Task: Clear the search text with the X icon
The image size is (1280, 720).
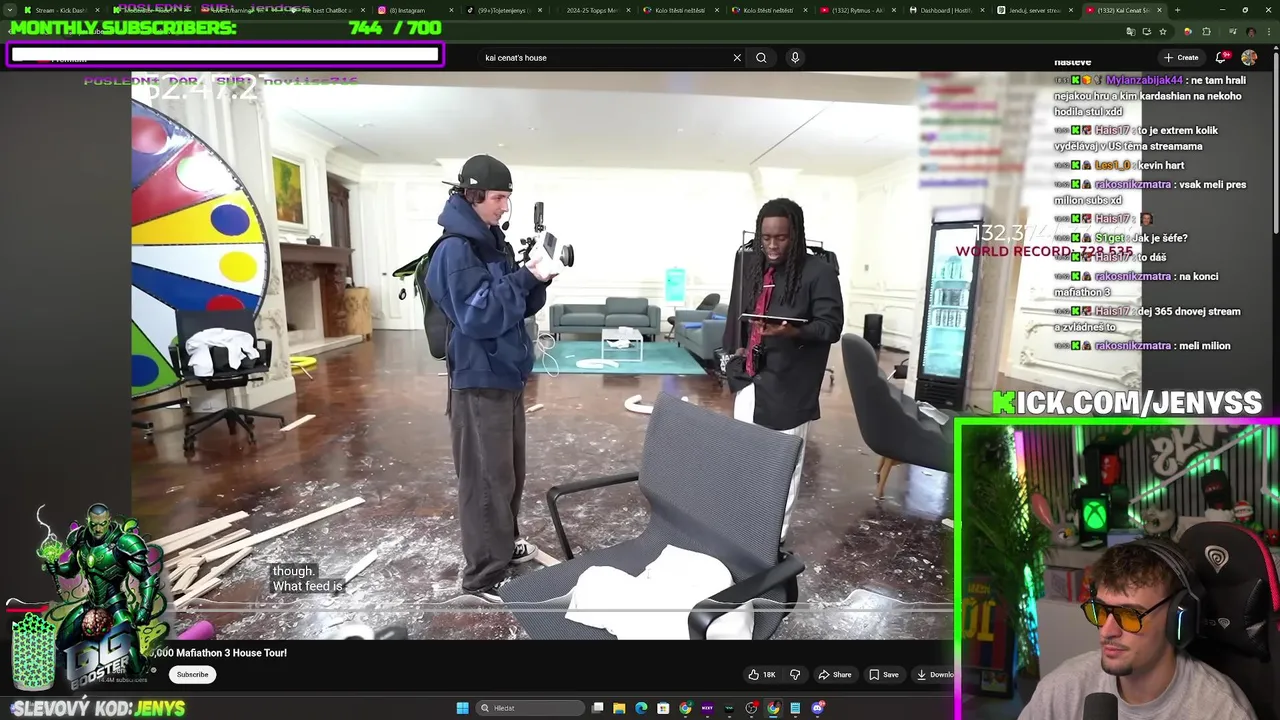Action: [x=737, y=58]
